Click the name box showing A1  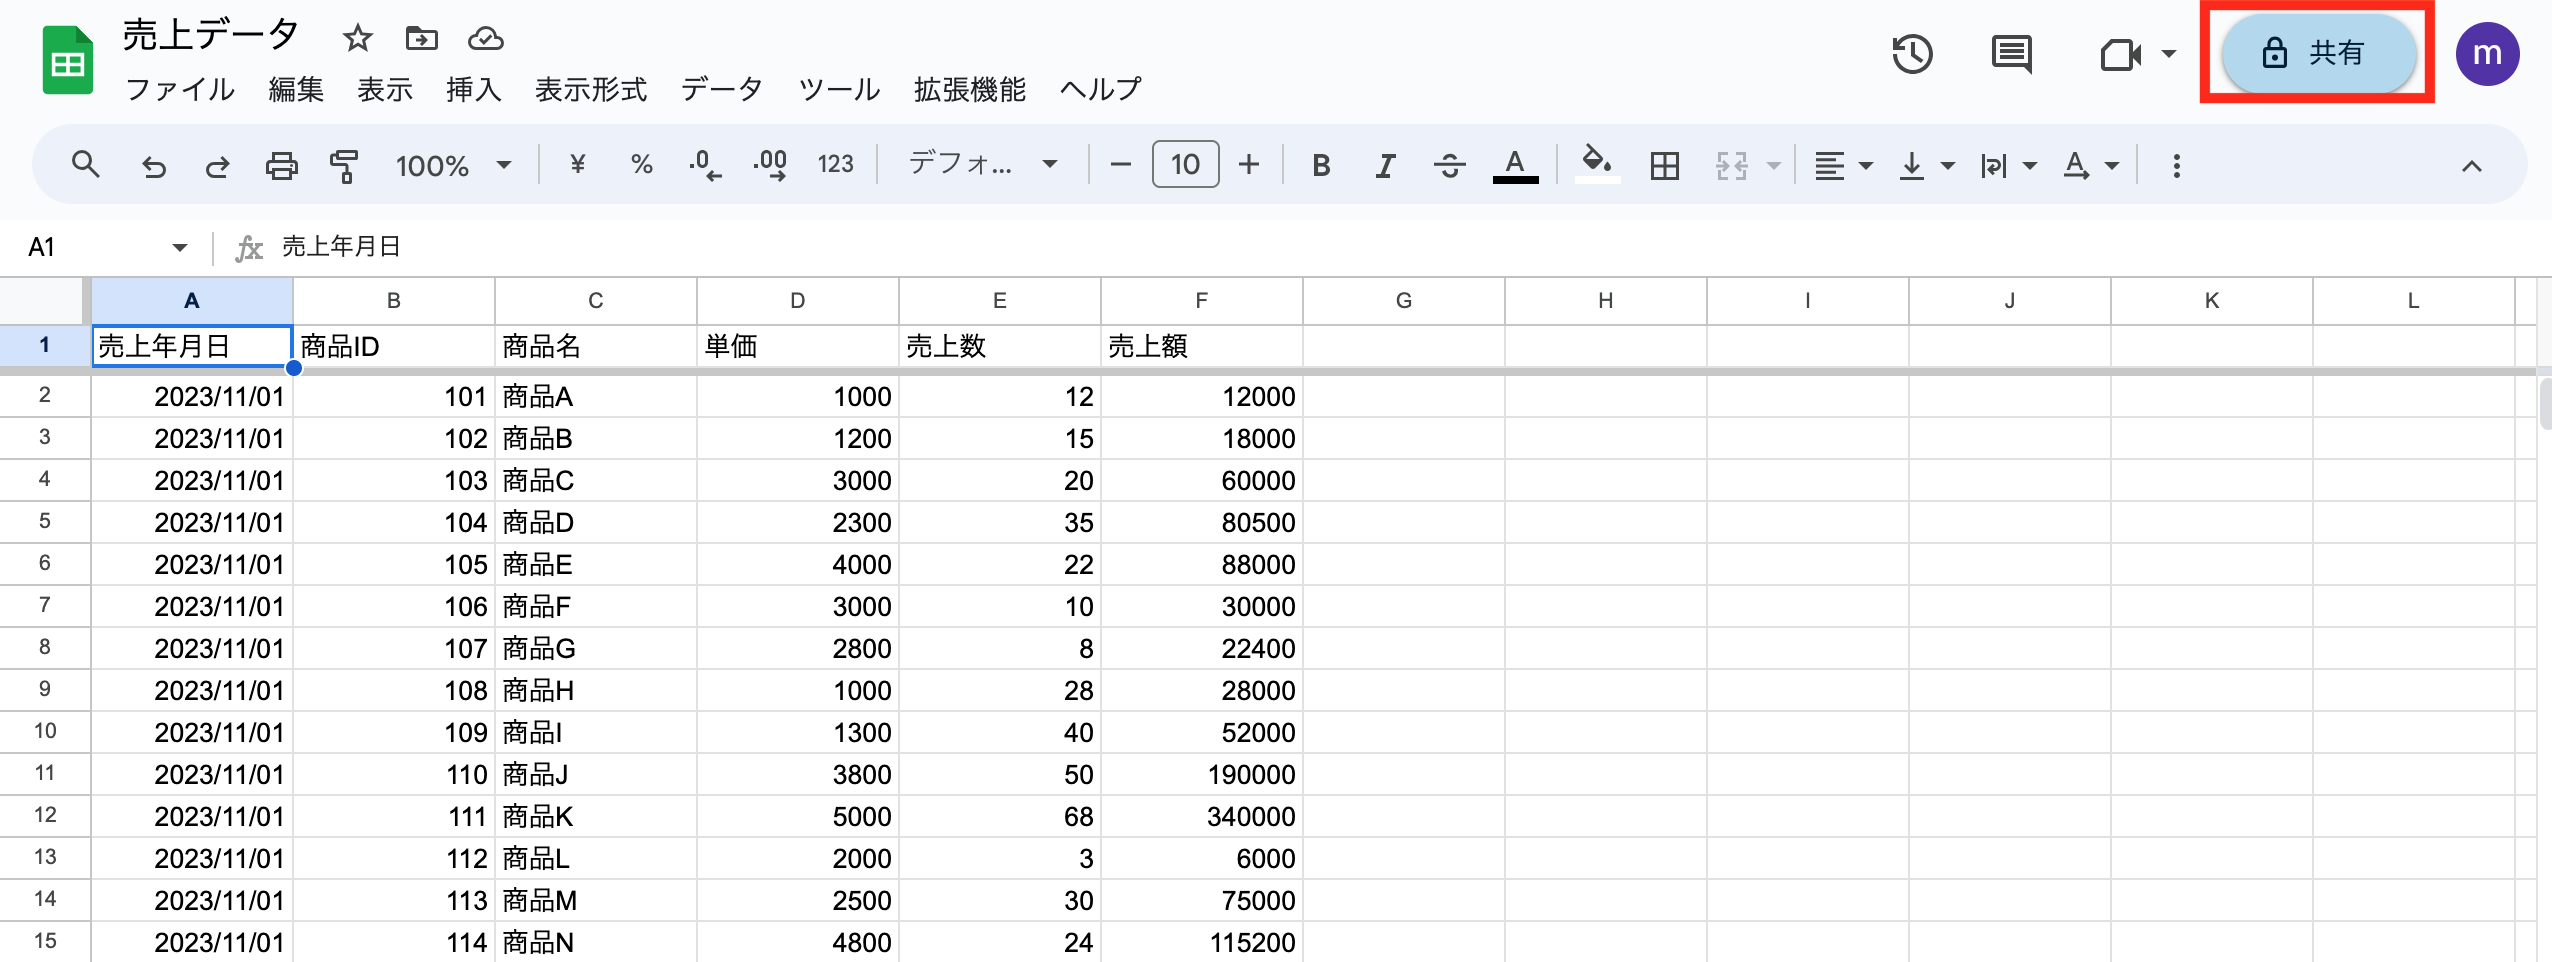pyautogui.click(x=90, y=246)
